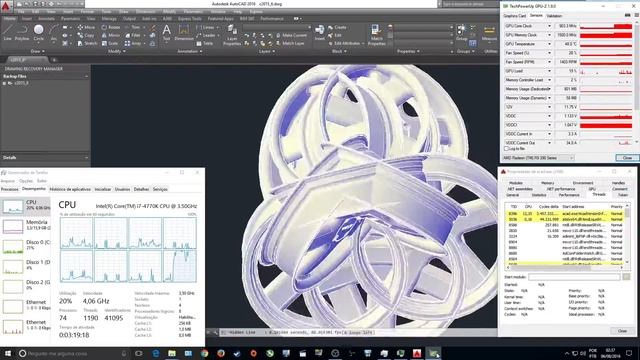Open the Arquivo menu in Task Manager
The height and width of the screenshot is (360, 640).
[x=7, y=181]
